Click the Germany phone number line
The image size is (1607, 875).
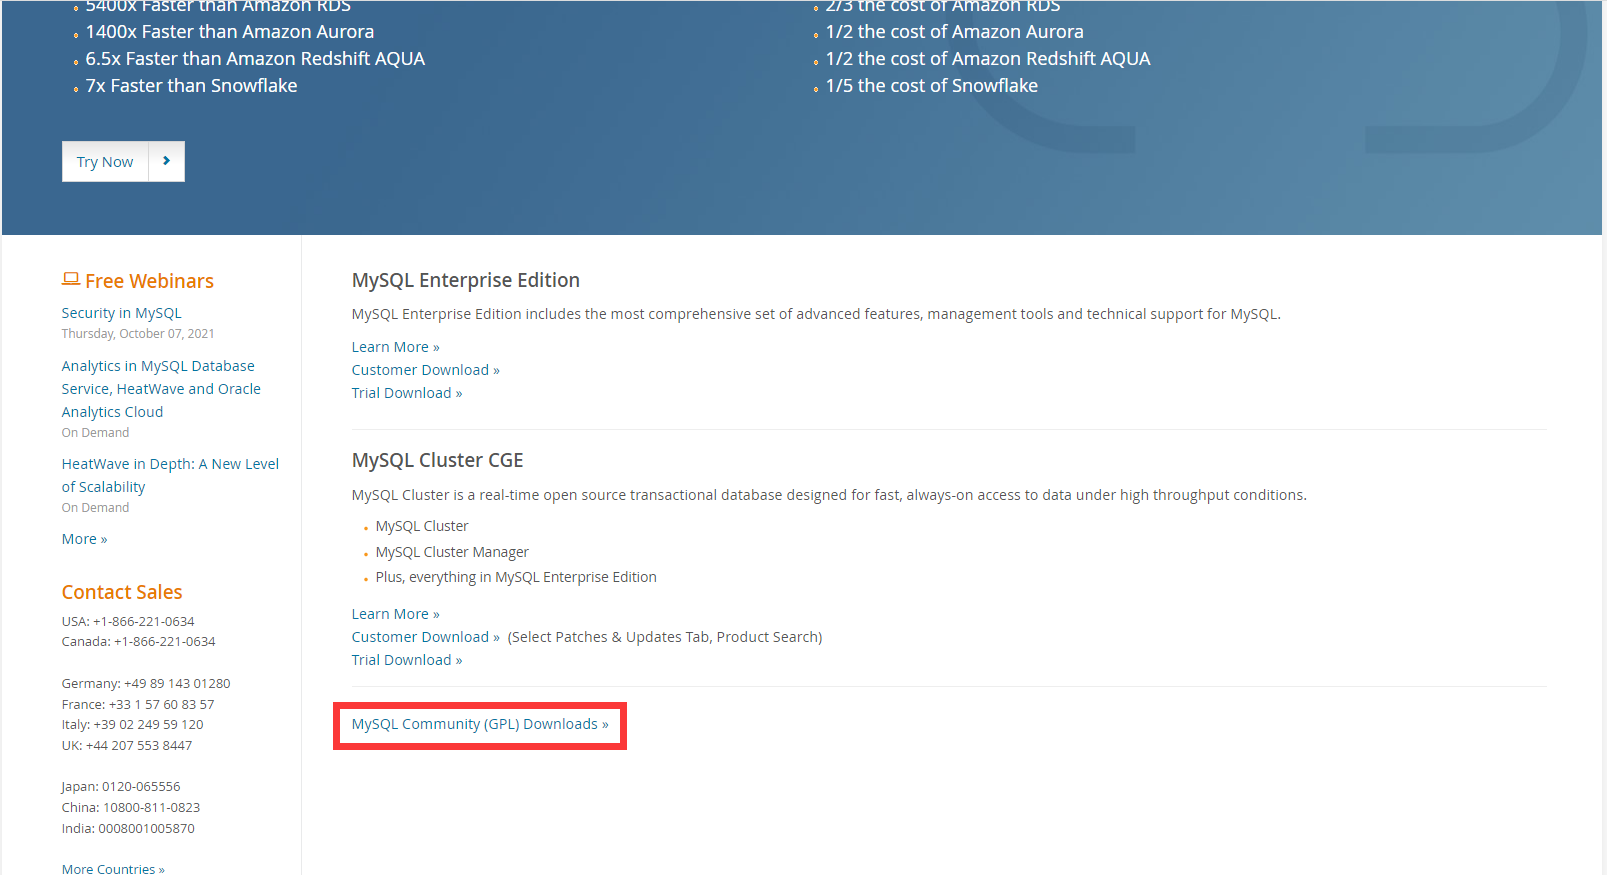click(x=146, y=683)
